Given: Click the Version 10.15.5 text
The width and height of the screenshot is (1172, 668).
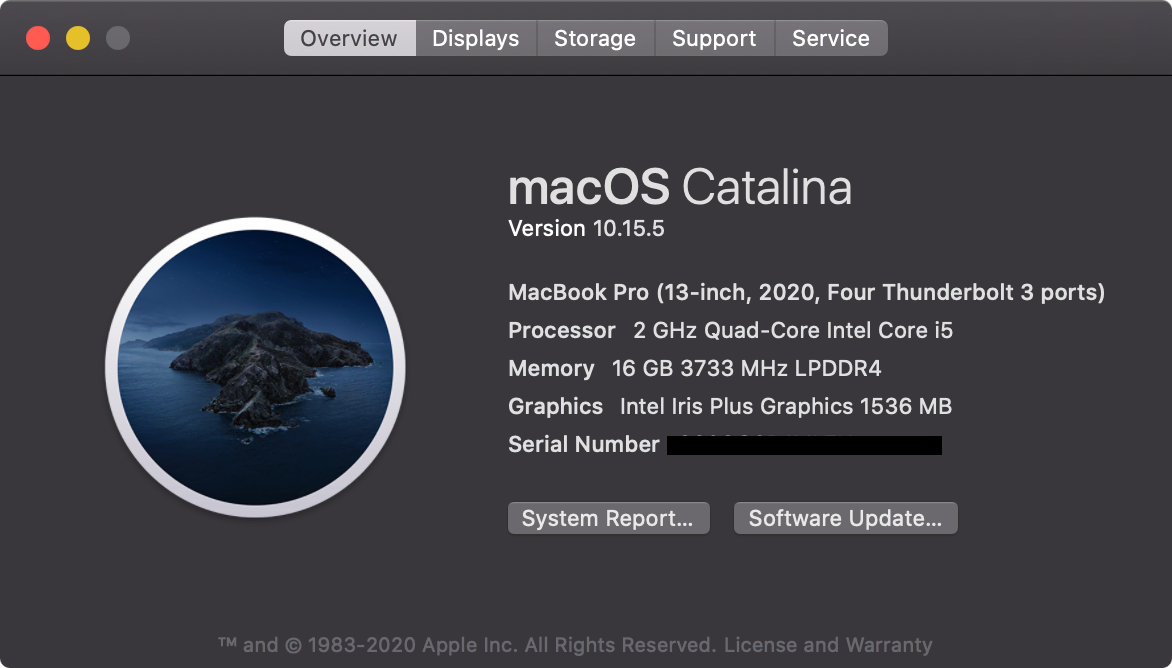Looking at the screenshot, I should [x=586, y=229].
